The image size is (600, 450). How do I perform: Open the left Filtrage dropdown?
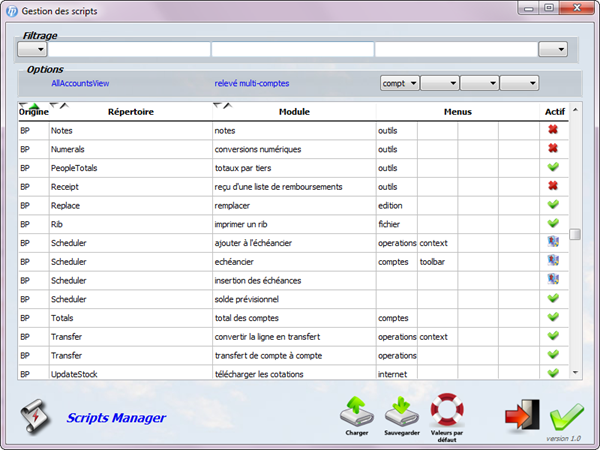point(32,49)
